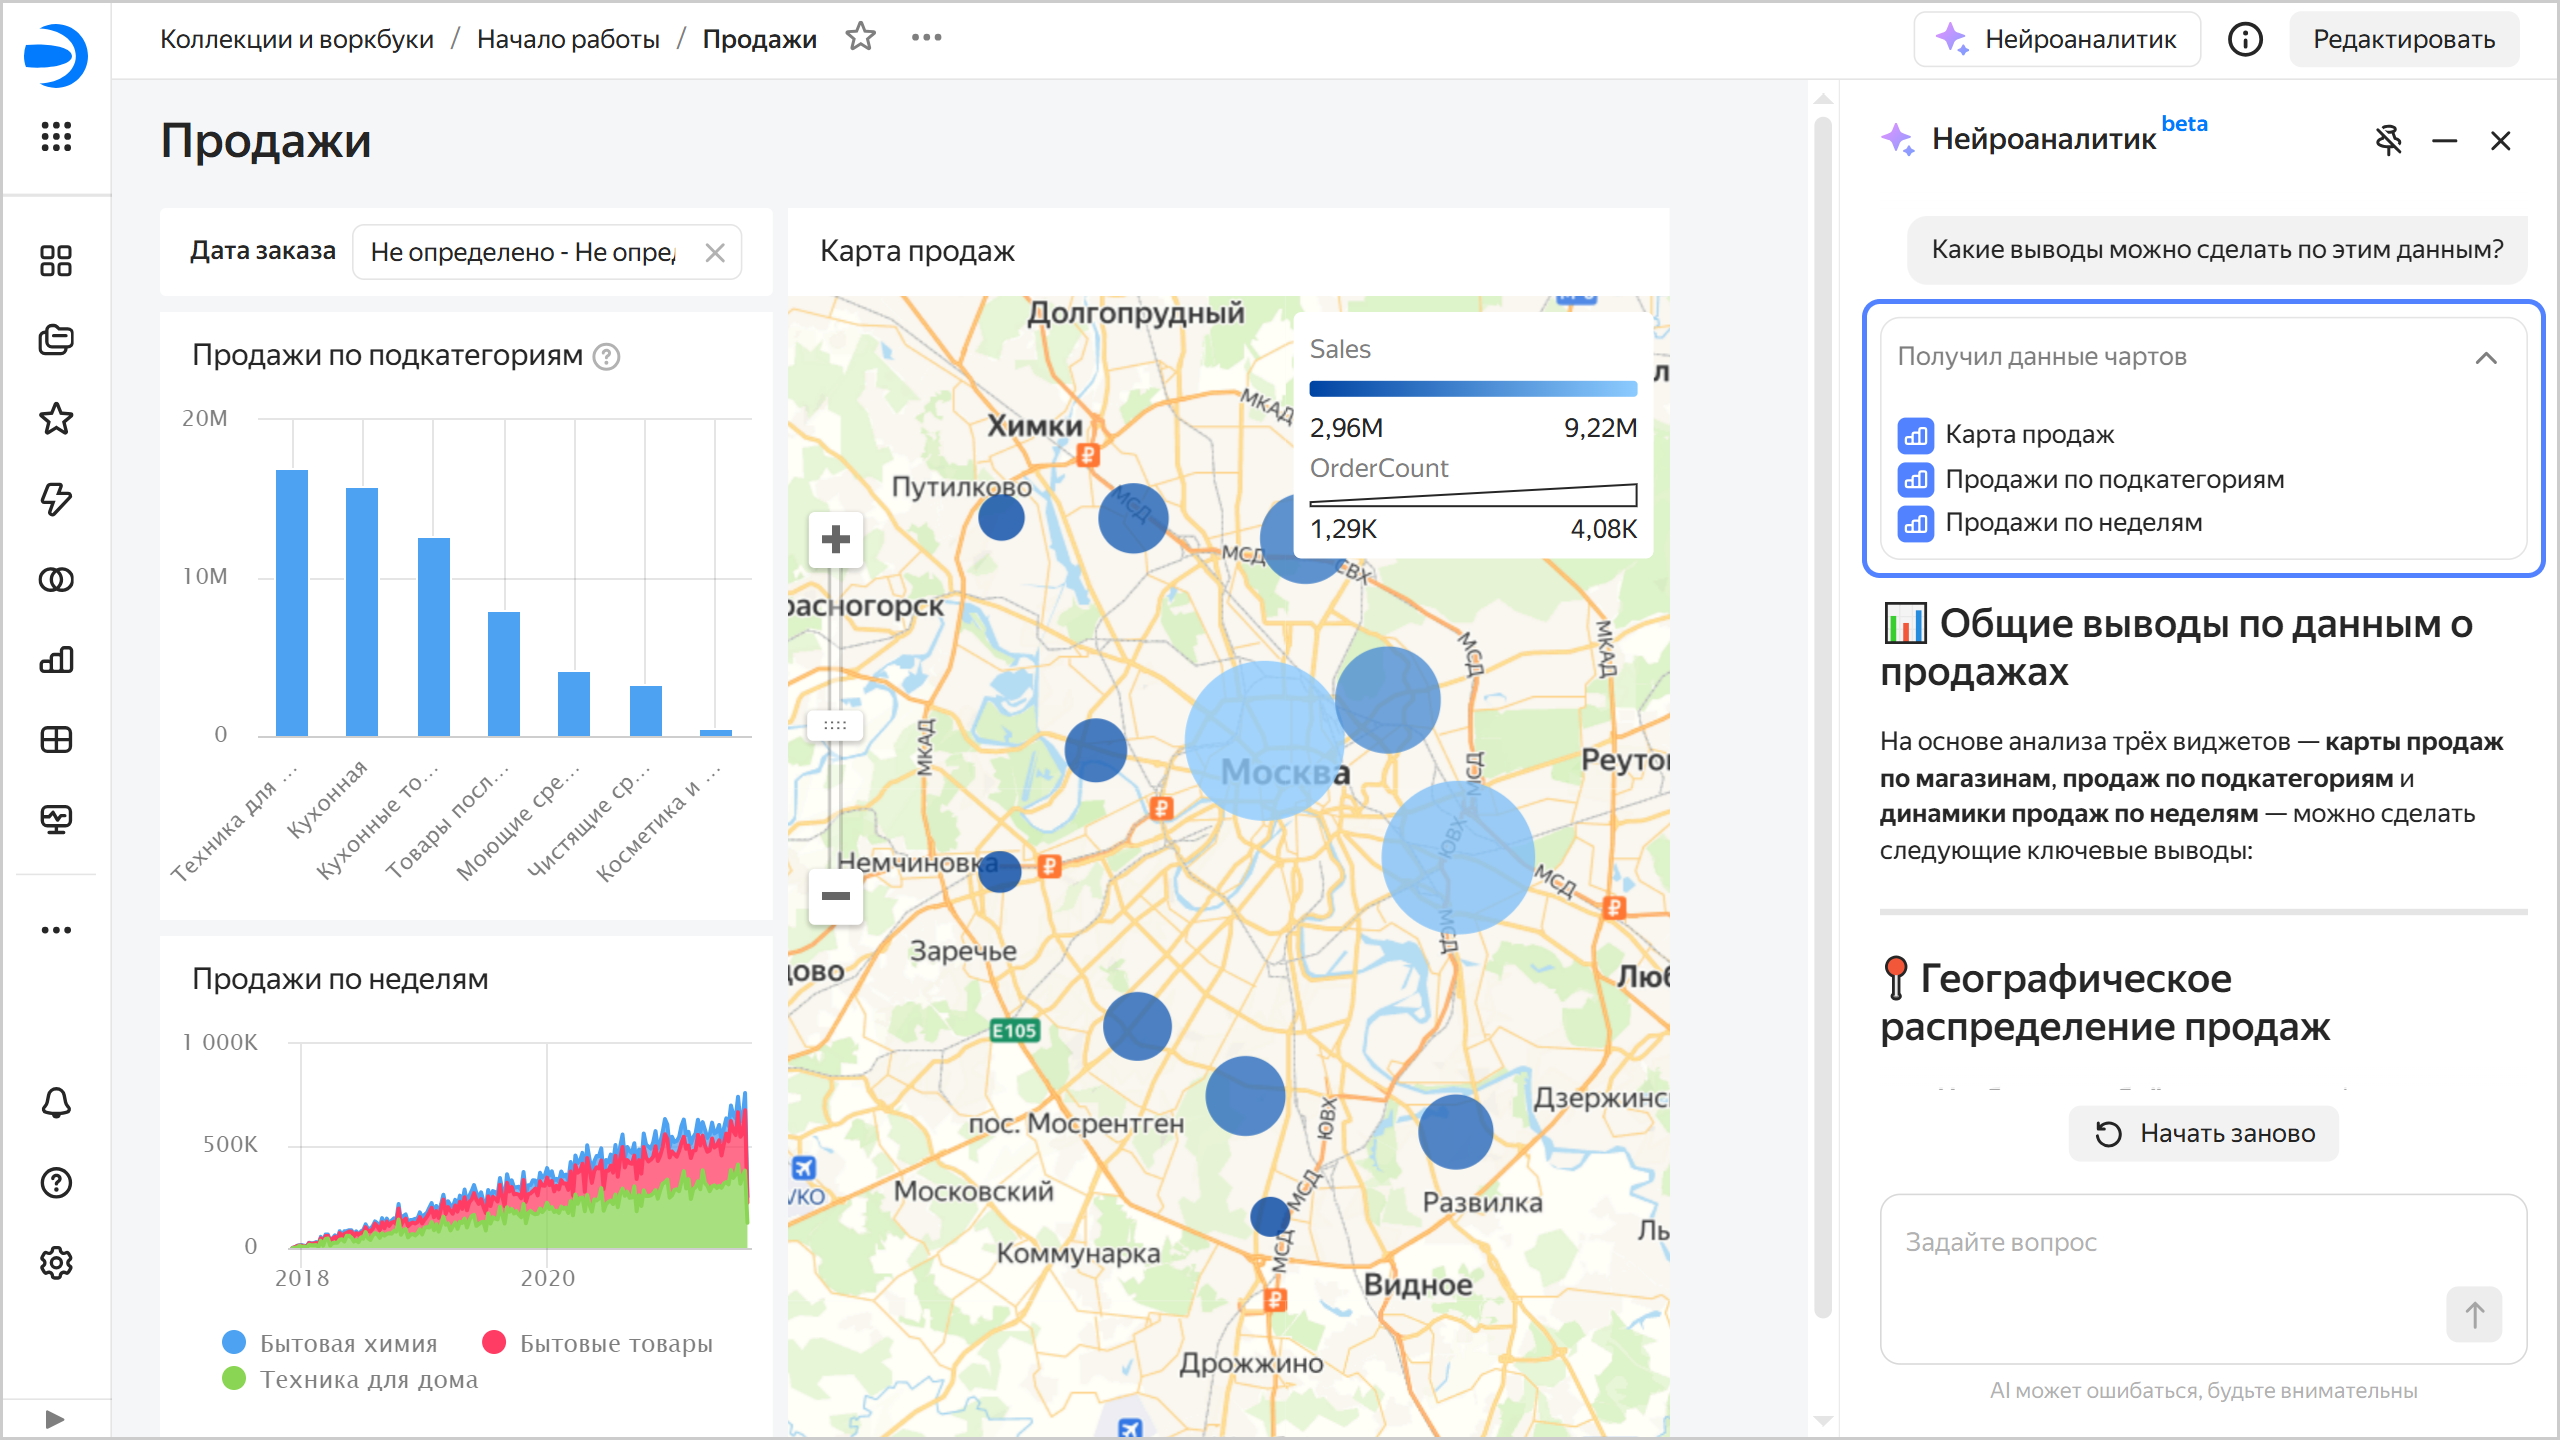Go to Коллекции и воркбуки breadcrumb
This screenshot has height=1440, width=2560.
click(x=297, y=39)
